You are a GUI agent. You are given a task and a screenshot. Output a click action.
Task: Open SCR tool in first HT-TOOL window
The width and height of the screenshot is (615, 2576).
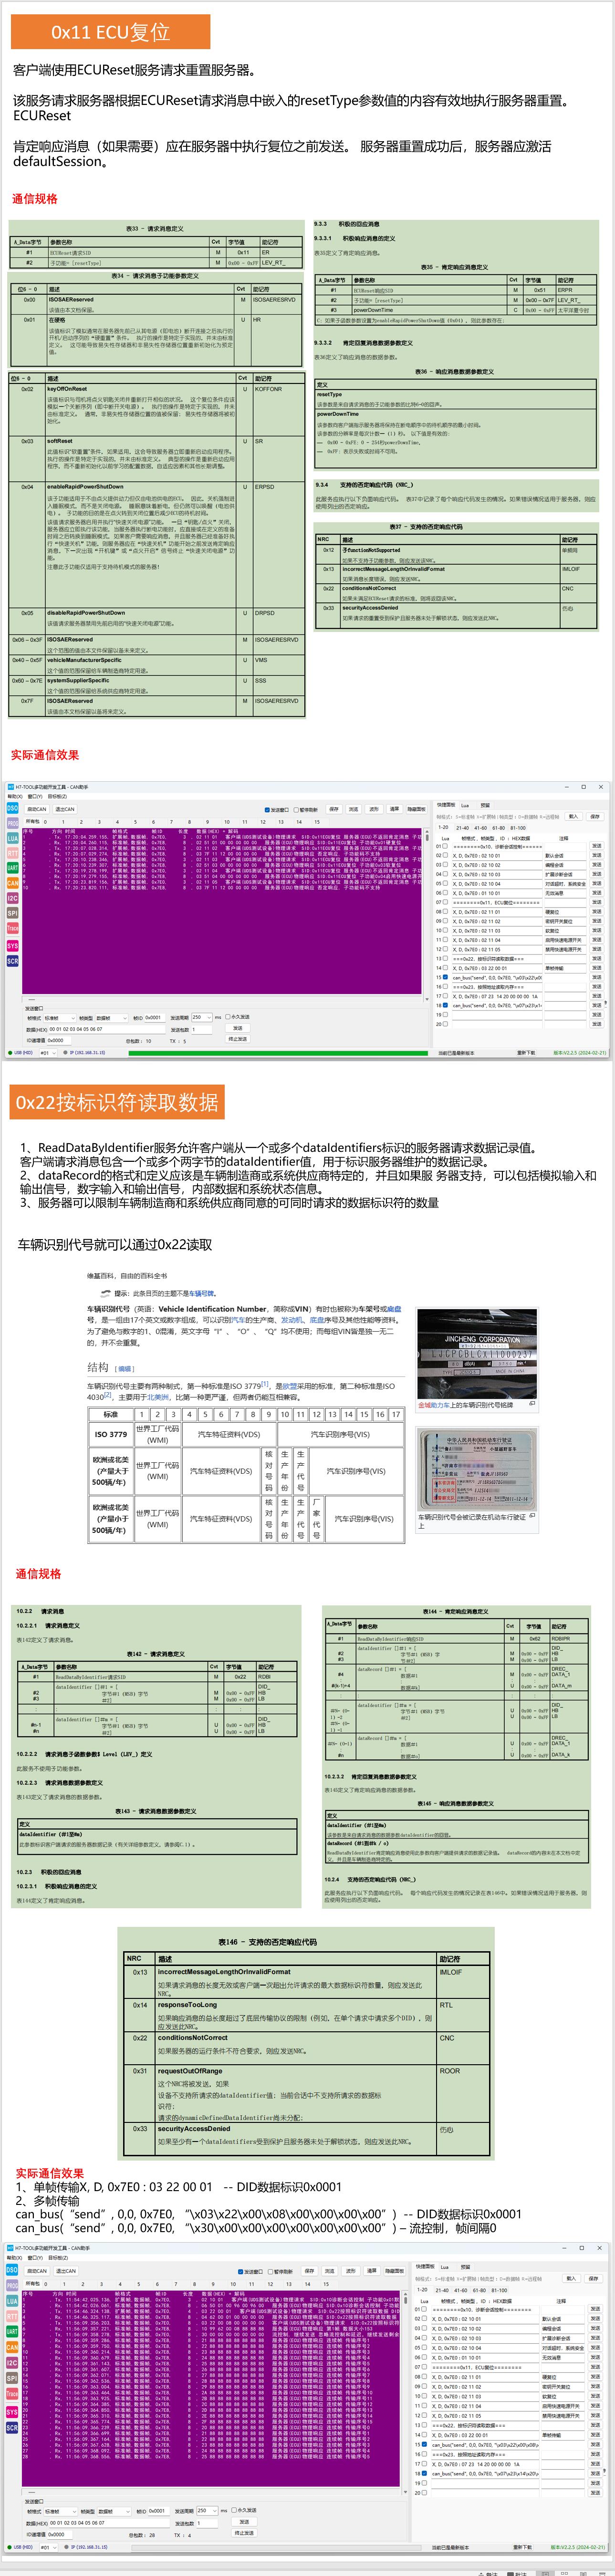tap(12, 961)
